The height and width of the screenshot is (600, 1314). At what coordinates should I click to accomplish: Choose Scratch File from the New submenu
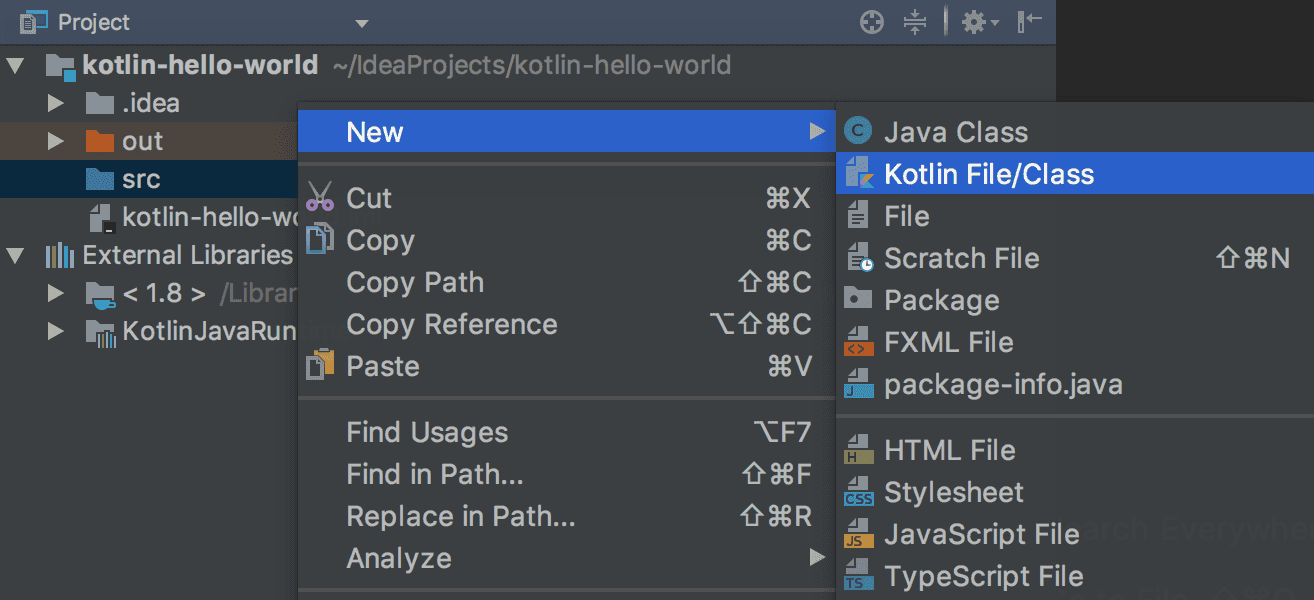[x=962, y=257]
